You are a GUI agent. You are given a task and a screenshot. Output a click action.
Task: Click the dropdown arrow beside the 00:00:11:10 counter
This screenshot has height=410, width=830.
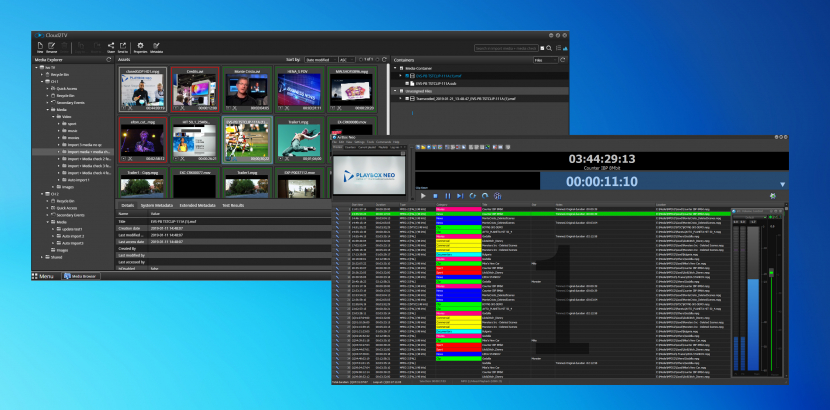(782, 184)
